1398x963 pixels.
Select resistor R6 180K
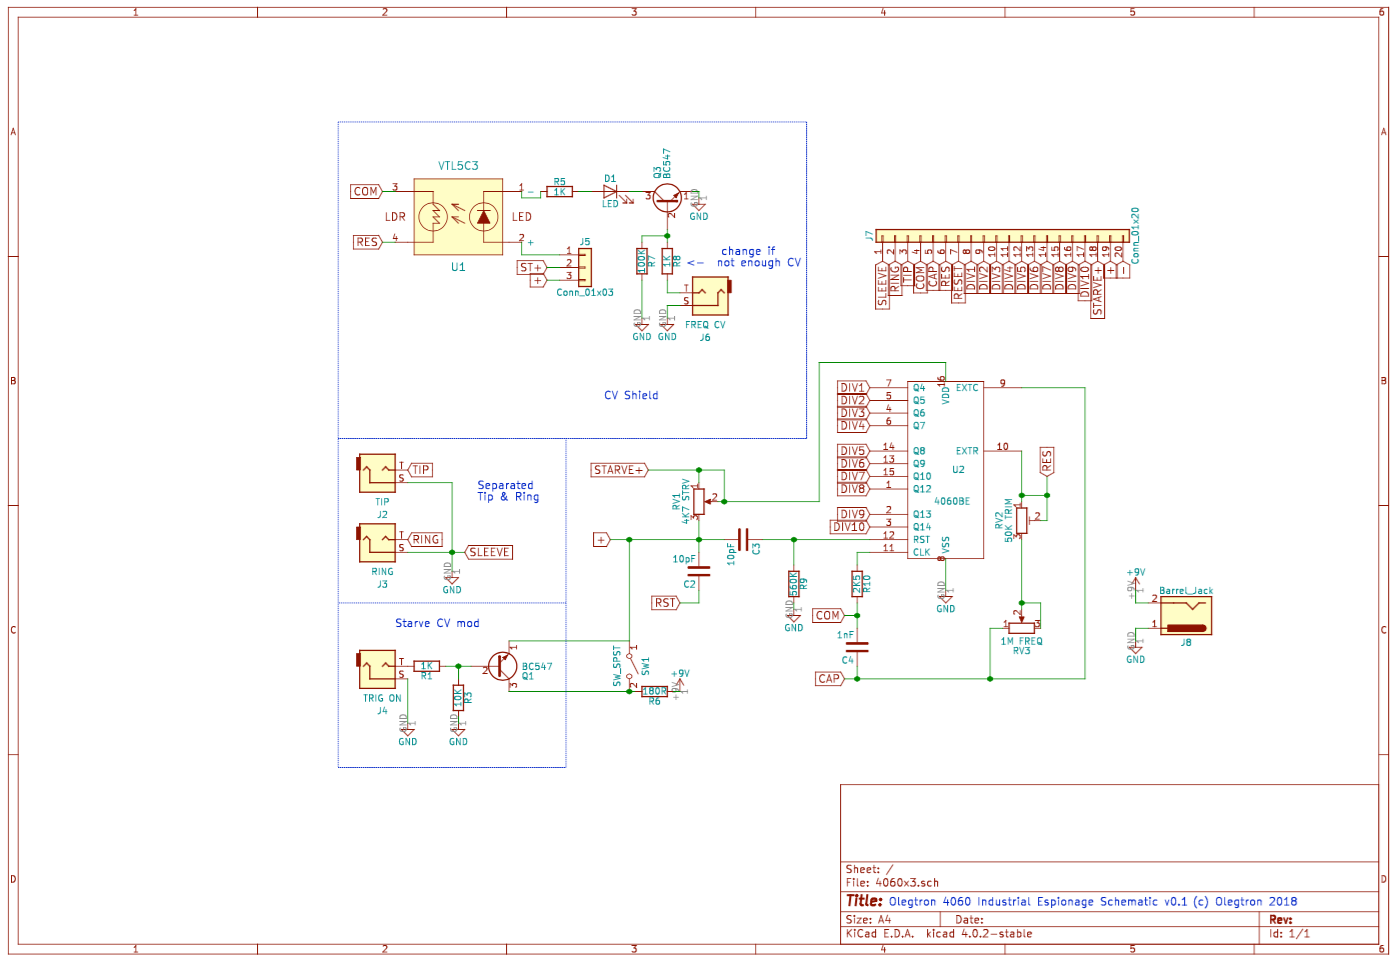click(x=654, y=691)
